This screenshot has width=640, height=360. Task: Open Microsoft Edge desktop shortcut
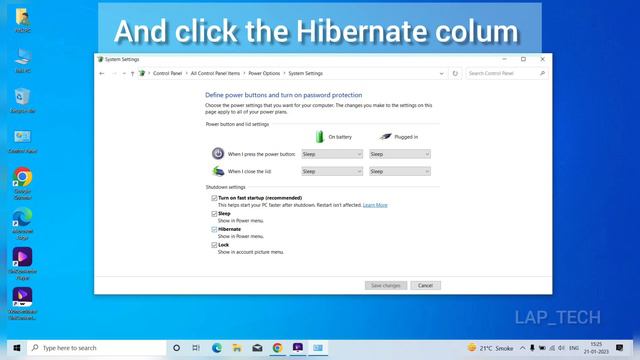pos(22,223)
